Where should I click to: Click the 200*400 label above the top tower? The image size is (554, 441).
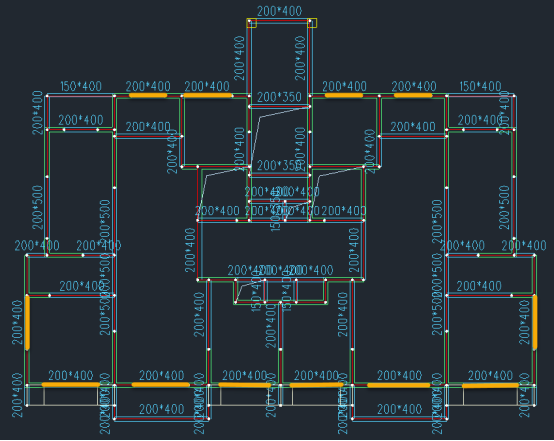(279, 11)
